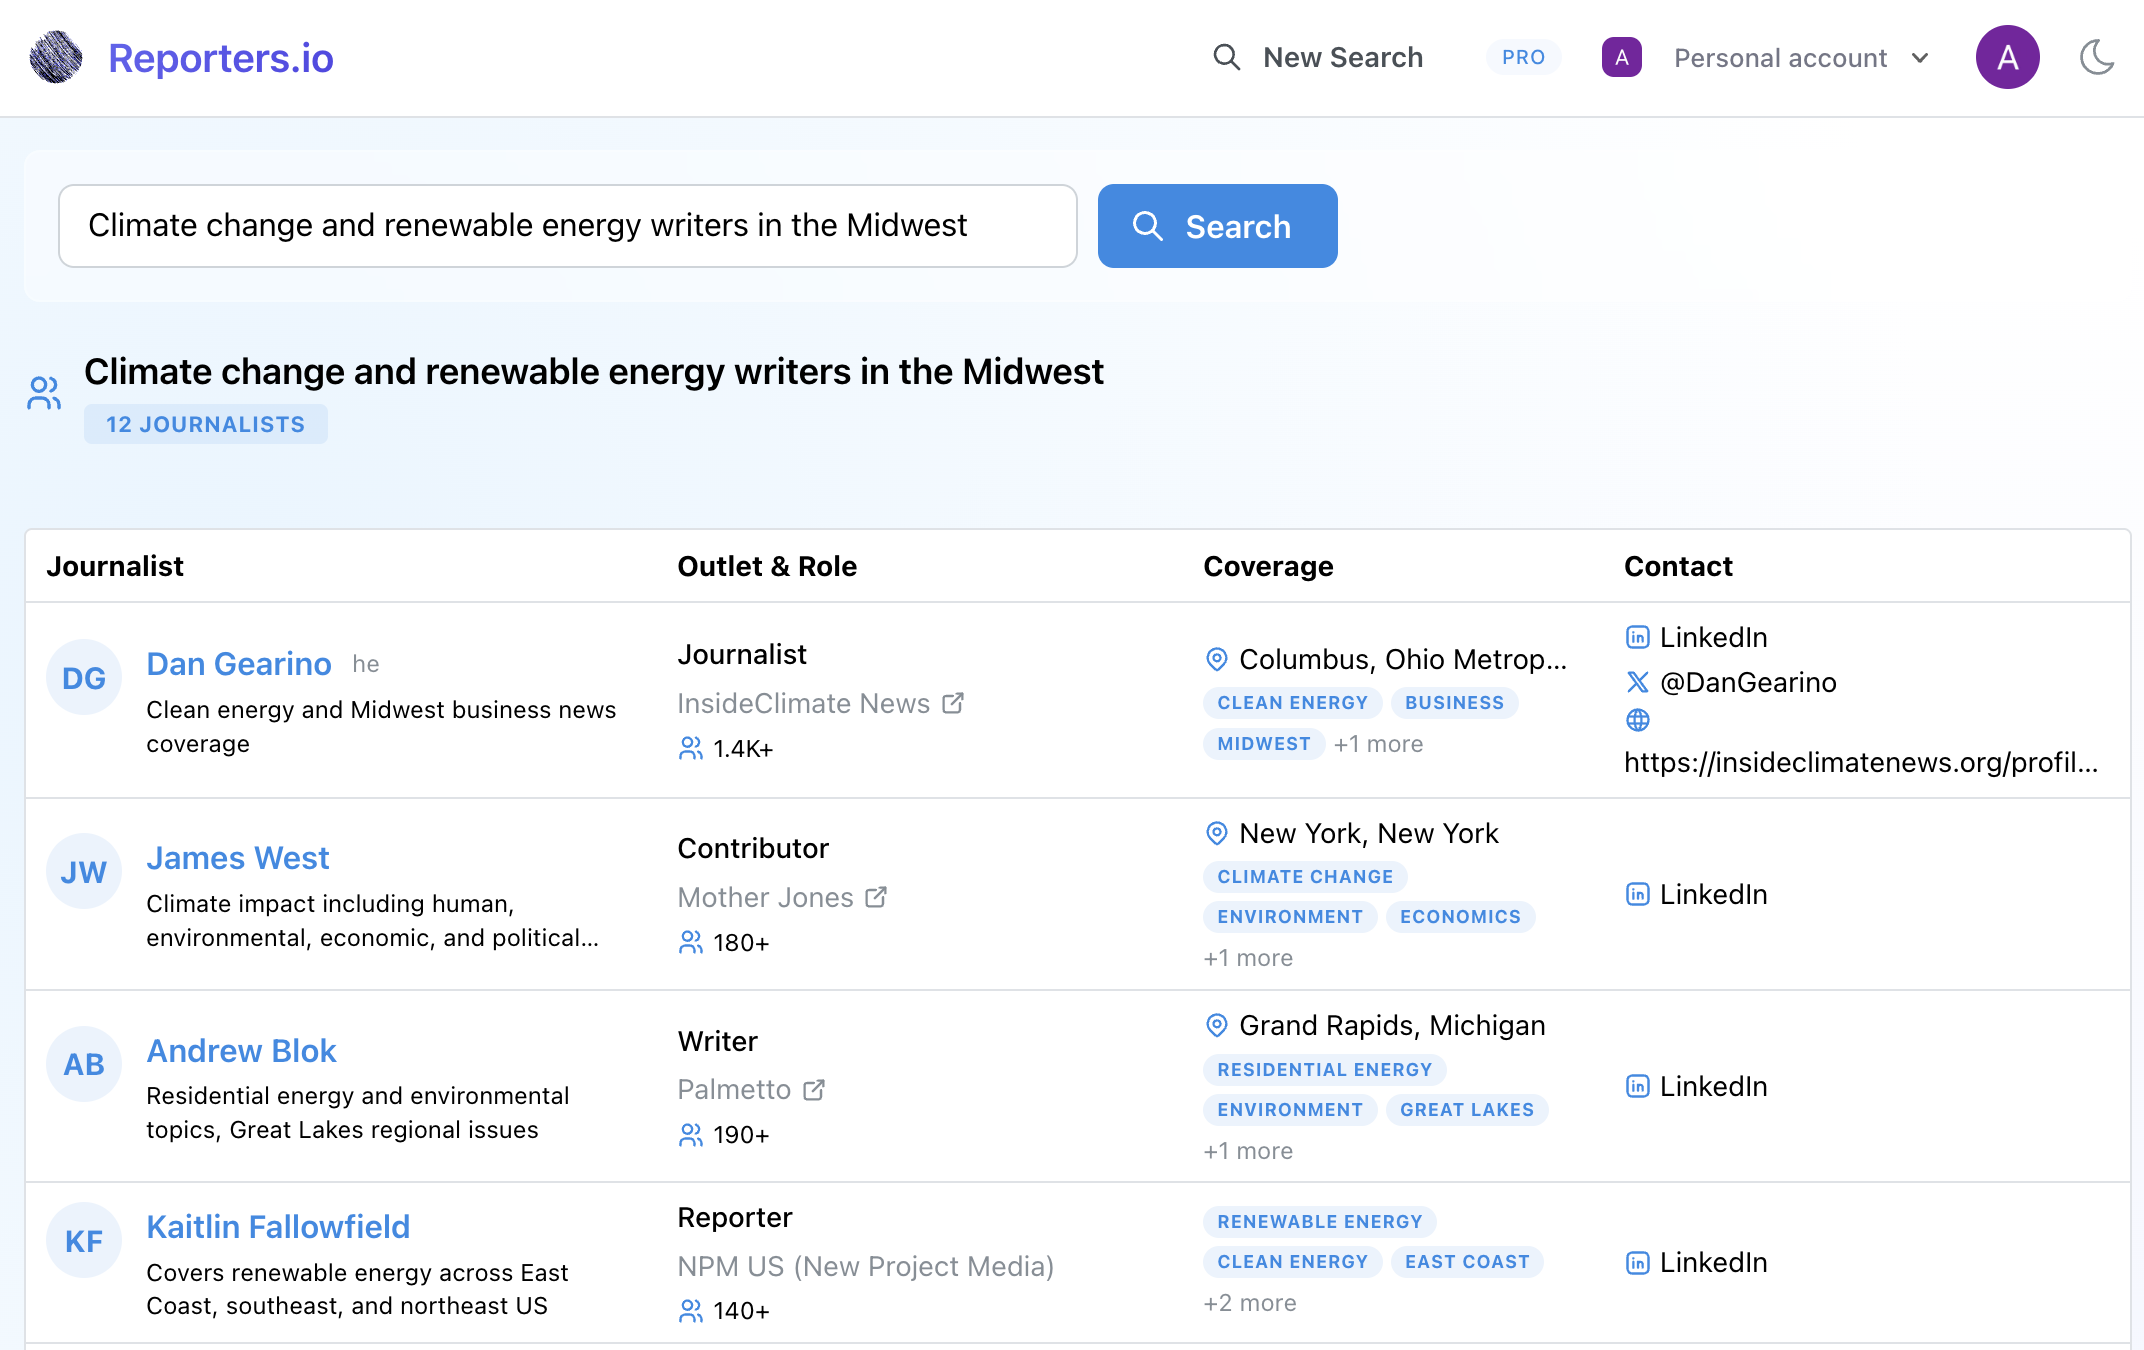
Task: Click the followers icon beside 180+
Action: 690,942
